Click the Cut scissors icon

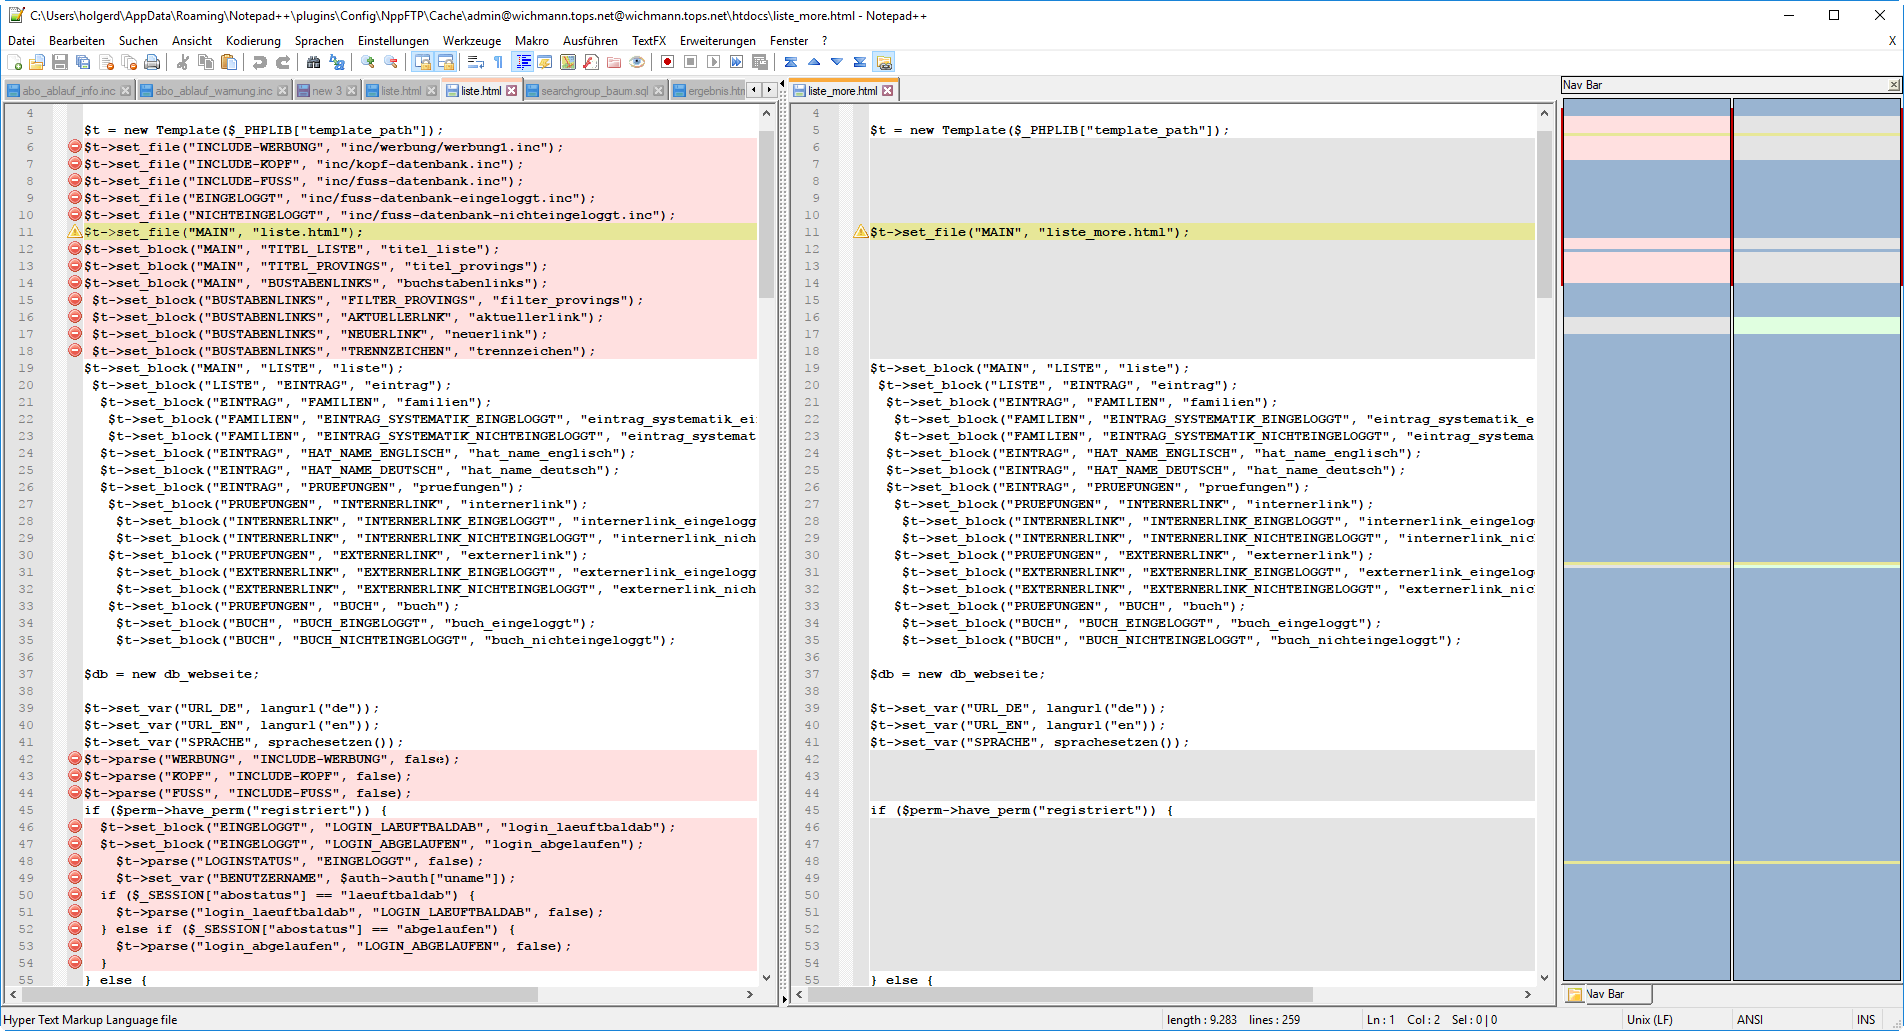pos(183,62)
